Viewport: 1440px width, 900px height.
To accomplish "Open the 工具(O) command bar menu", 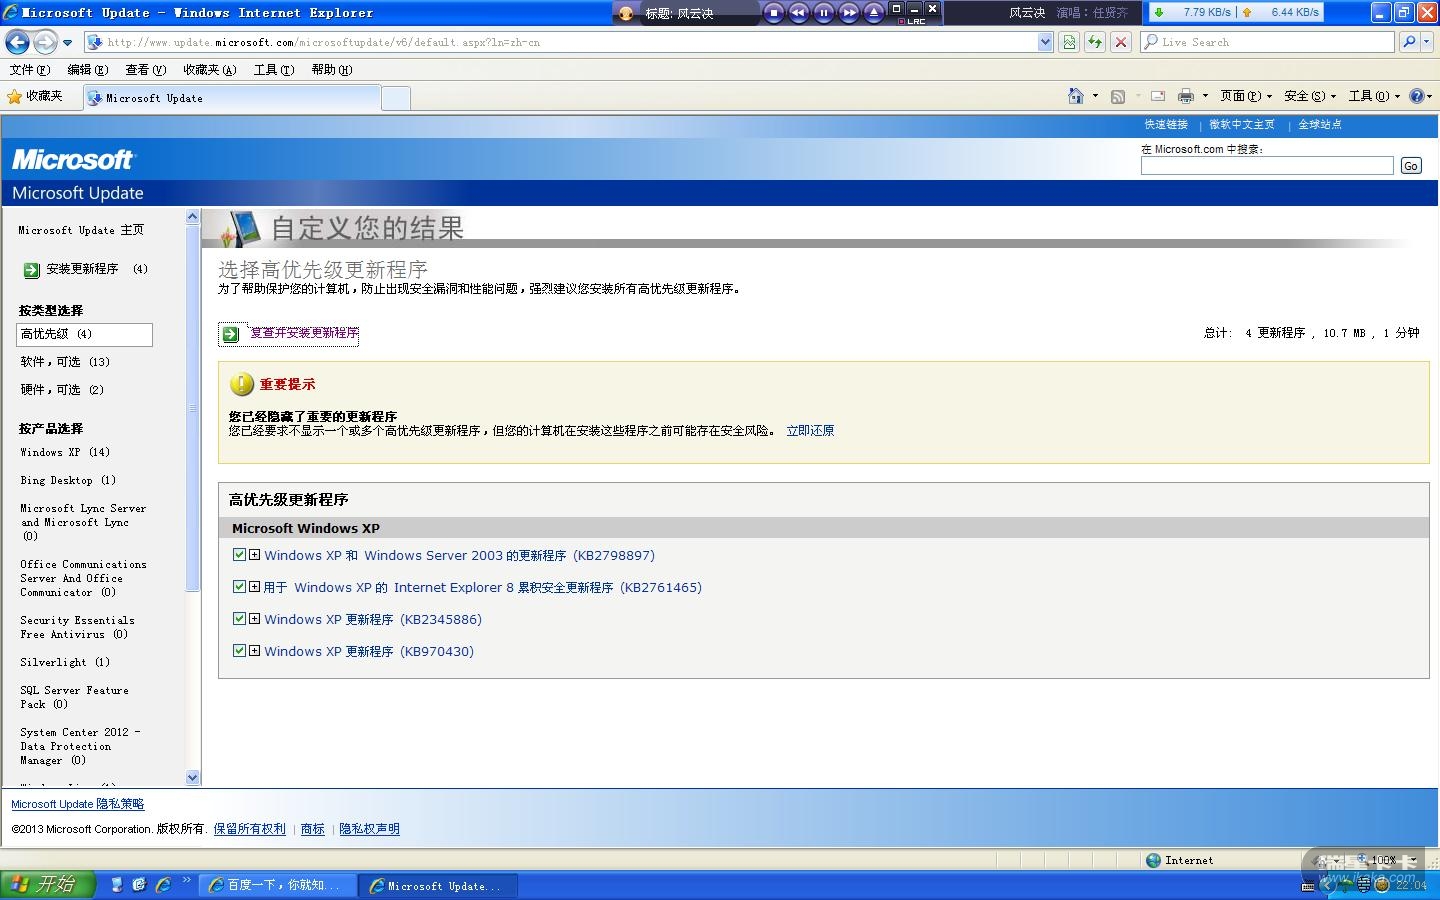I will [1374, 96].
